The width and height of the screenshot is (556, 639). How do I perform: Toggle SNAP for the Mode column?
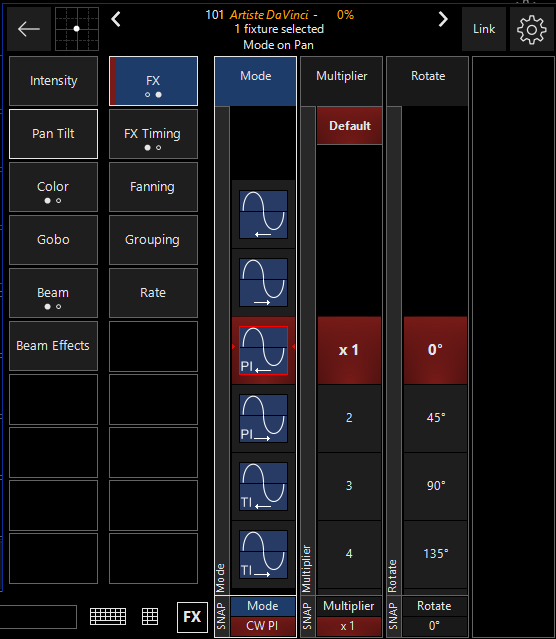tap(222, 616)
